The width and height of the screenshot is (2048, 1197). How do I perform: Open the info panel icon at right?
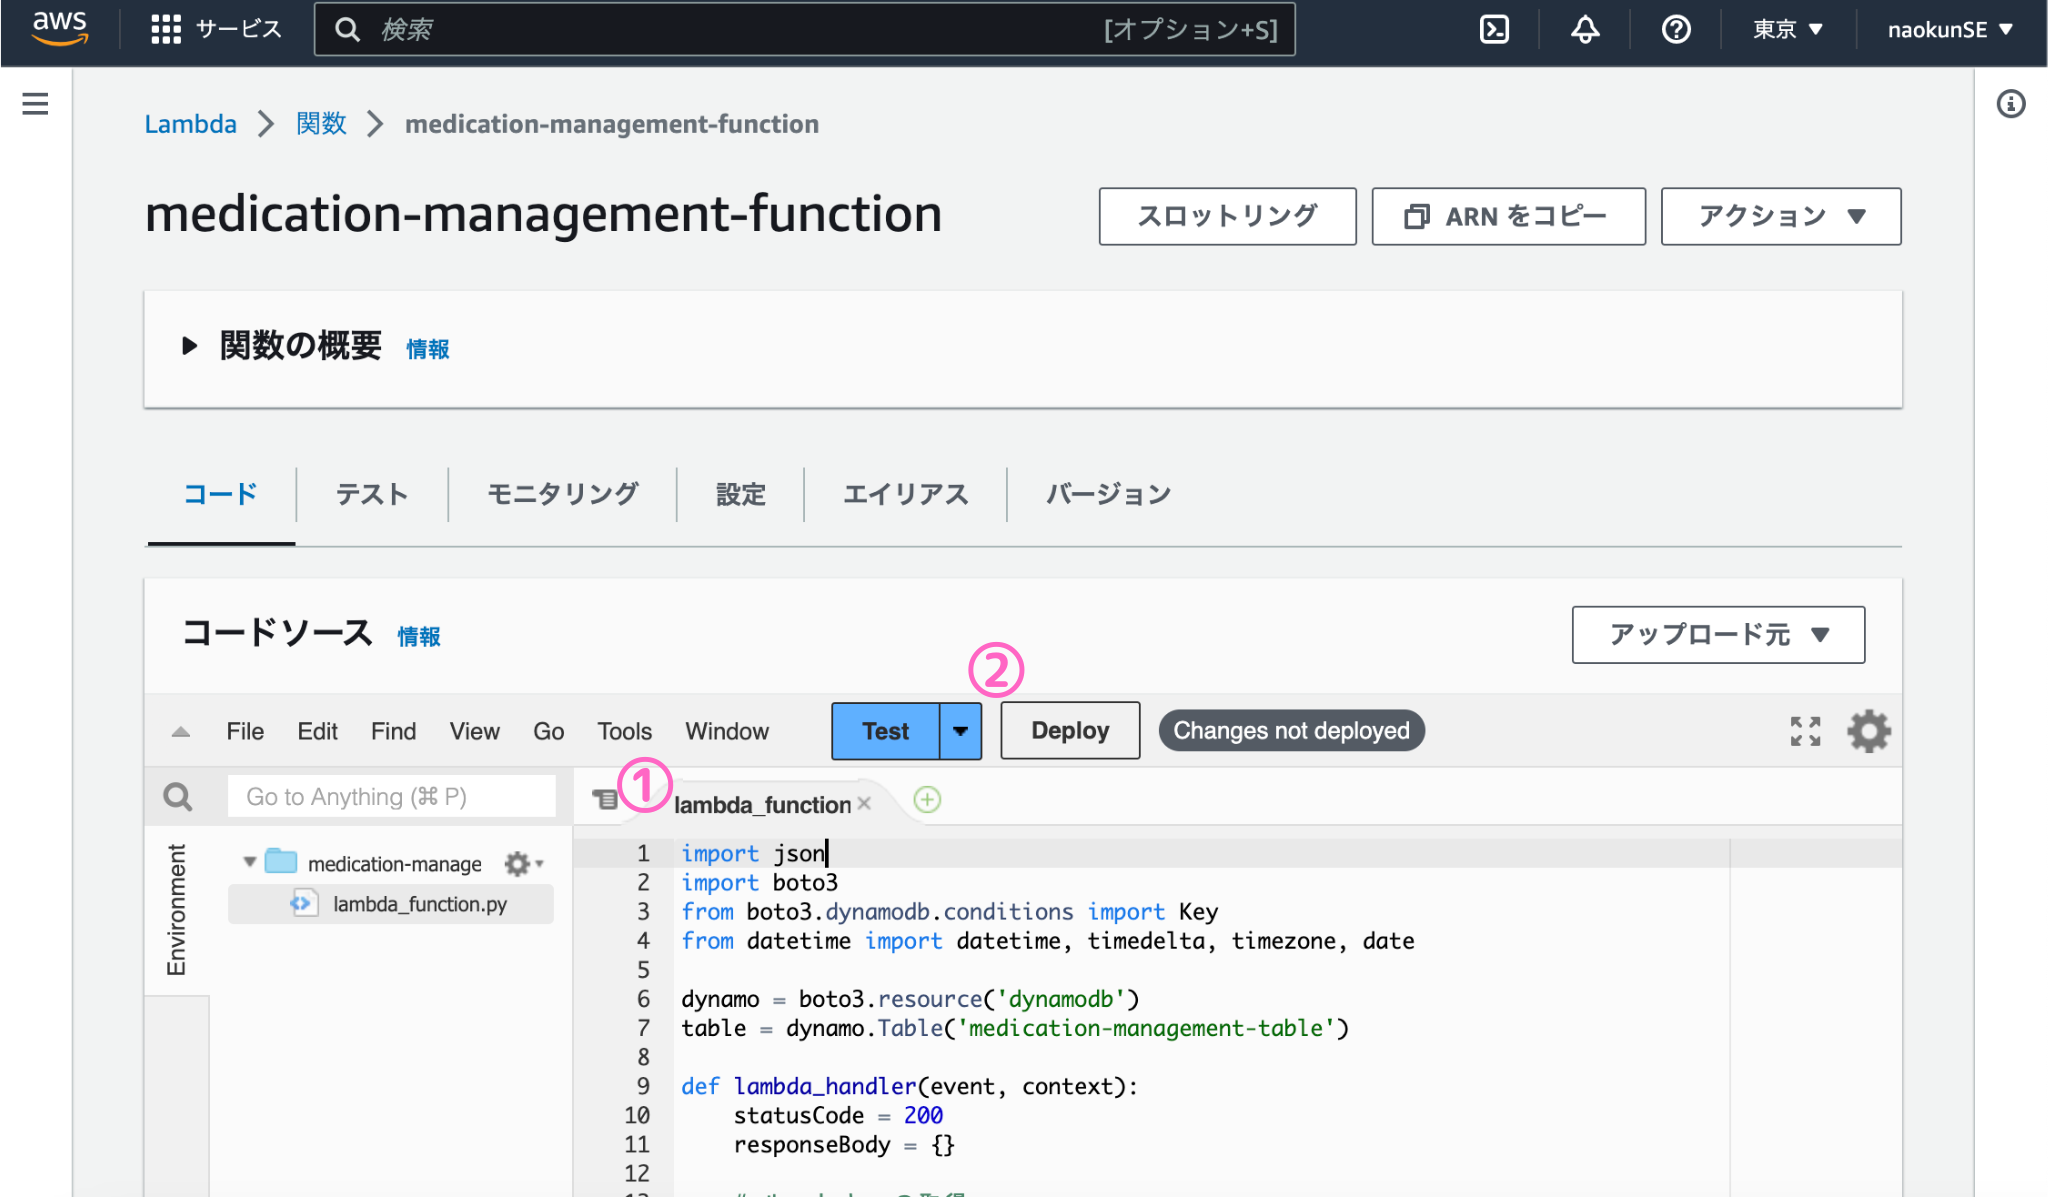click(x=2011, y=103)
